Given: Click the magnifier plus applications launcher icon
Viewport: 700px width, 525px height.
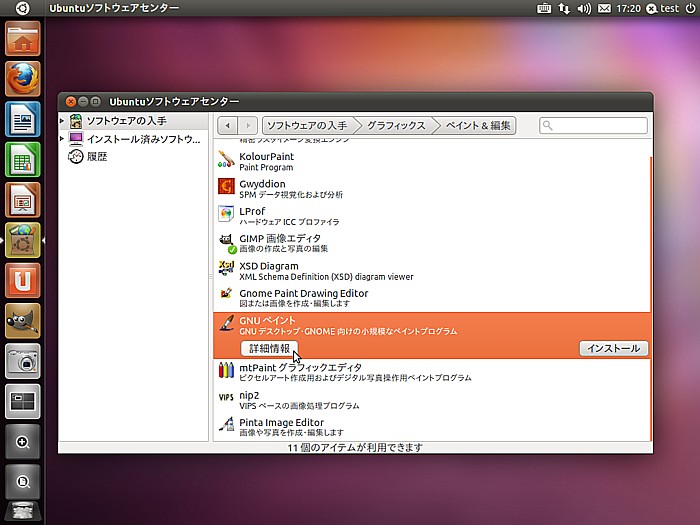Looking at the screenshot, I should tap(23, 442).
